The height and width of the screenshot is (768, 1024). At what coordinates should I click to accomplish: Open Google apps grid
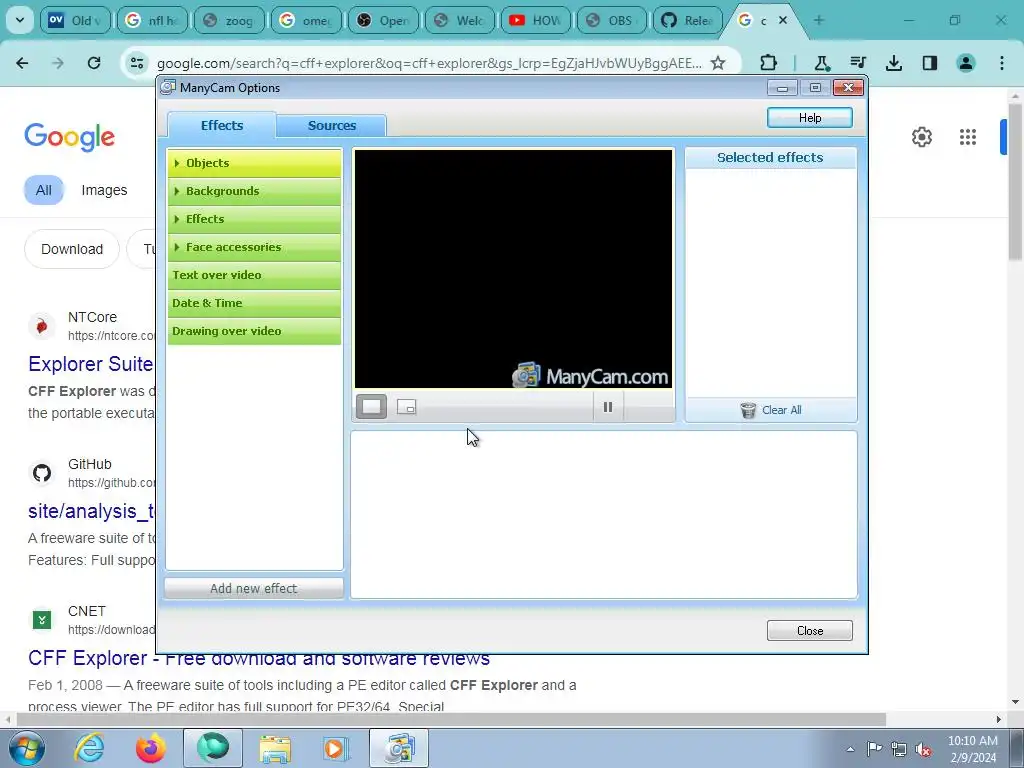coord(968,137)
